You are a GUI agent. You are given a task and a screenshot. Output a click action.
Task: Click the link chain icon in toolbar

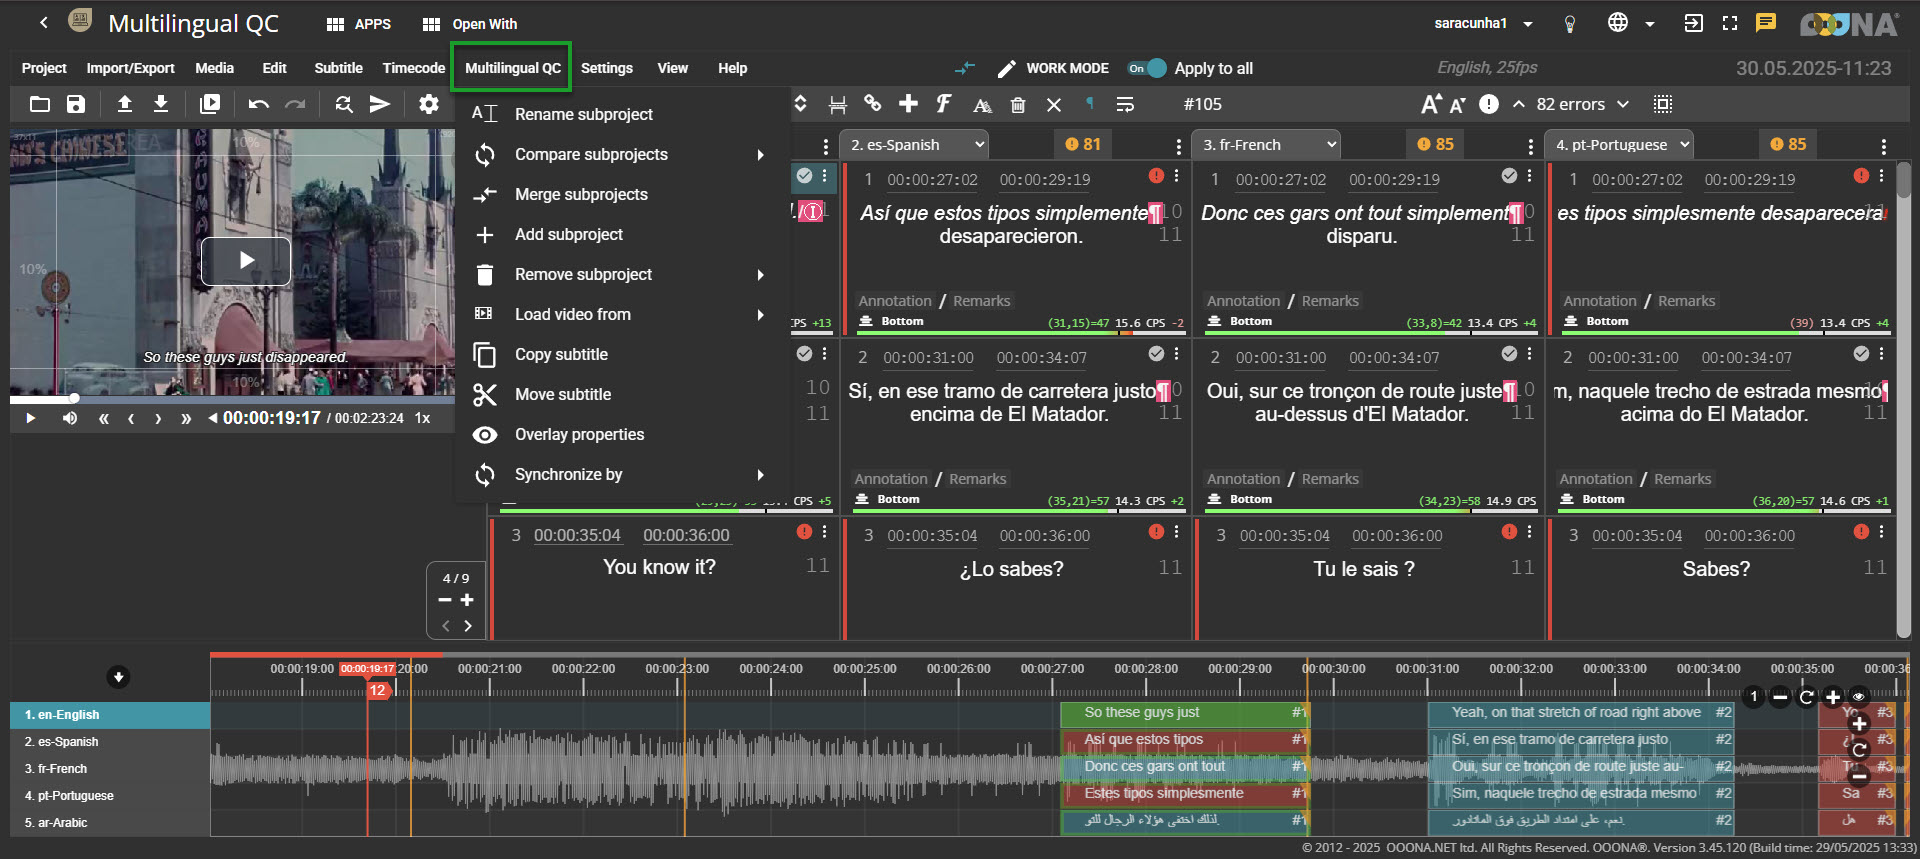pyautogui.click(x=873, y=104)
